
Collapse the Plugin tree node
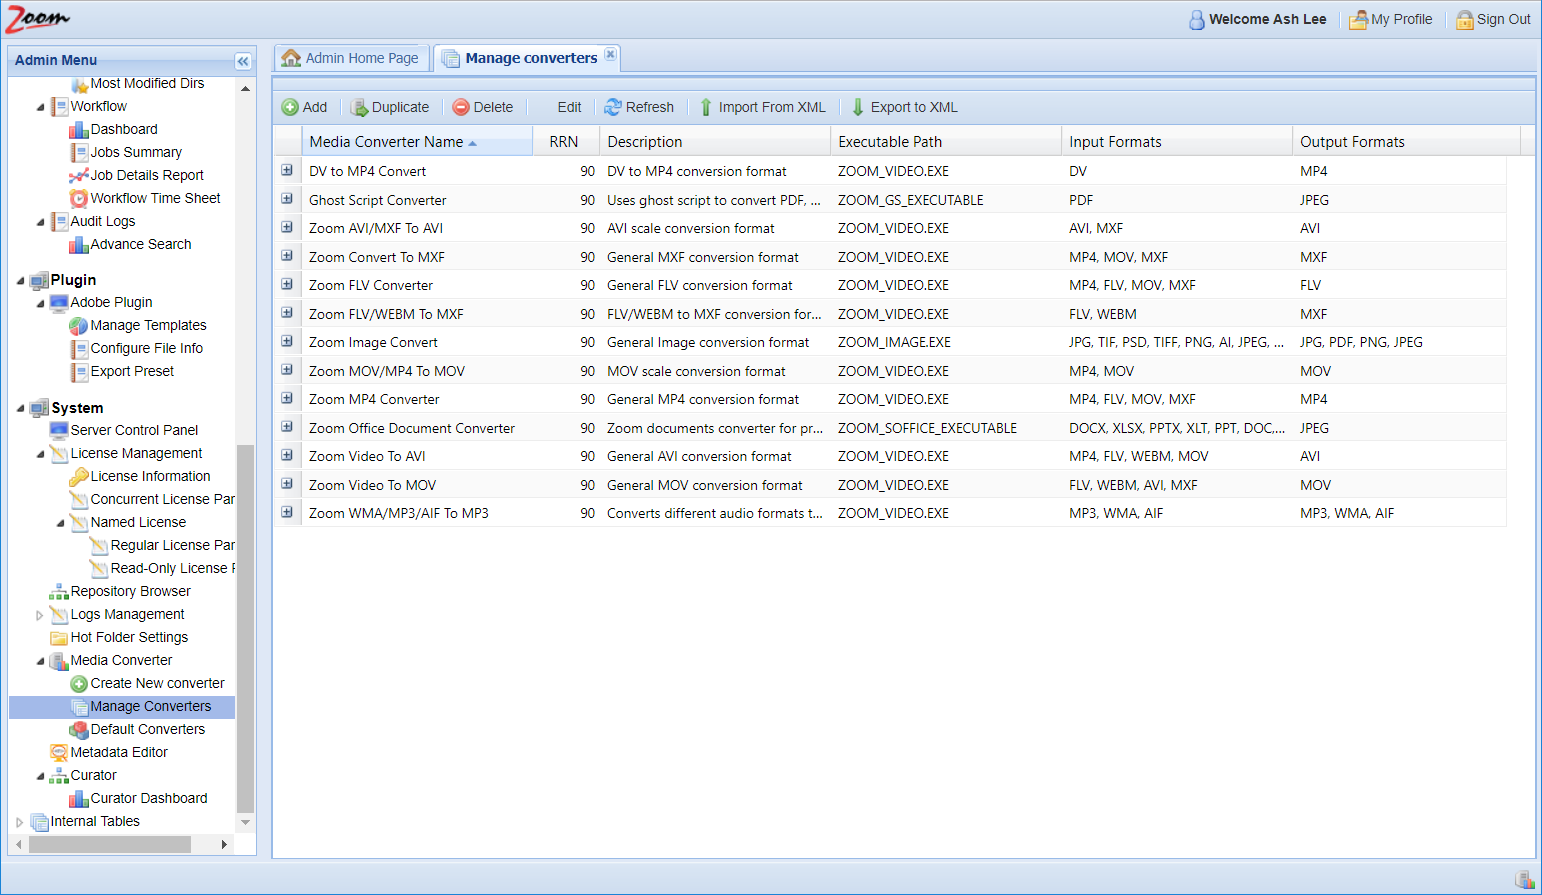pos(20,281)
